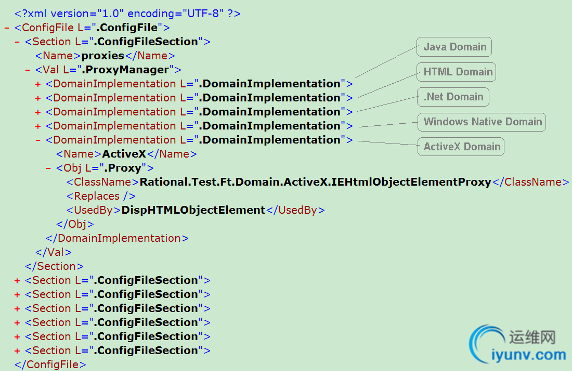Click the ClassName value IEHtmlObjectElementProxy
Screen dimensions: 572x371
click(315, 182)
